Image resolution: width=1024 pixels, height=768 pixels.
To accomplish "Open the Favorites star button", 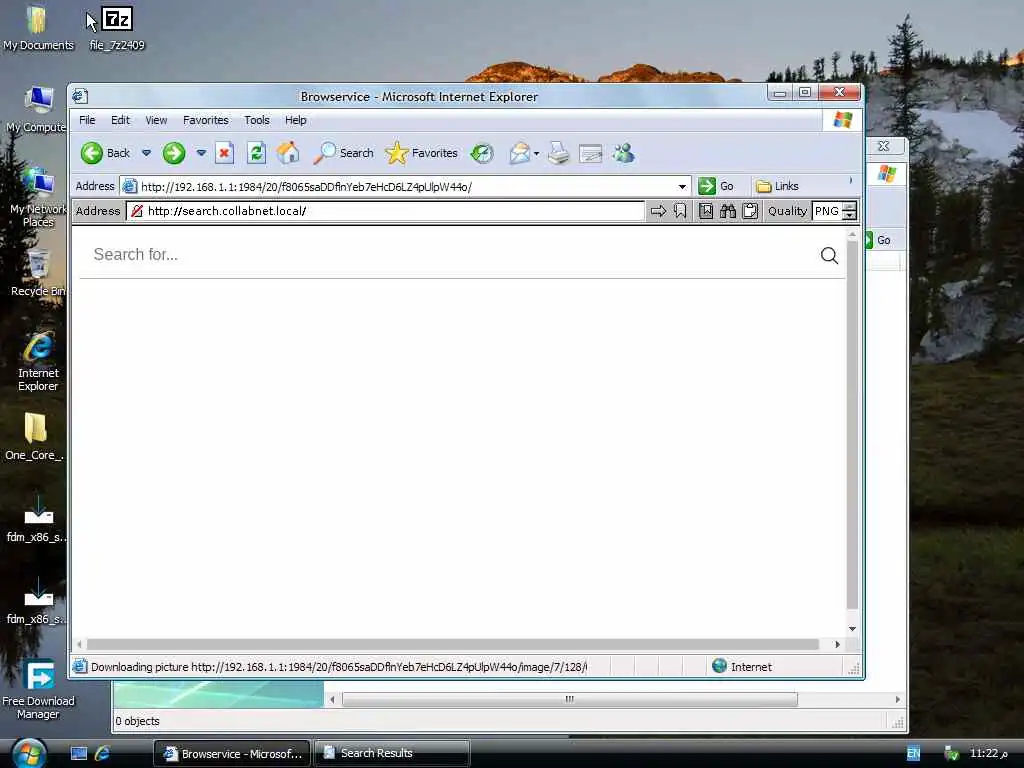I will [x=422, y=153].
